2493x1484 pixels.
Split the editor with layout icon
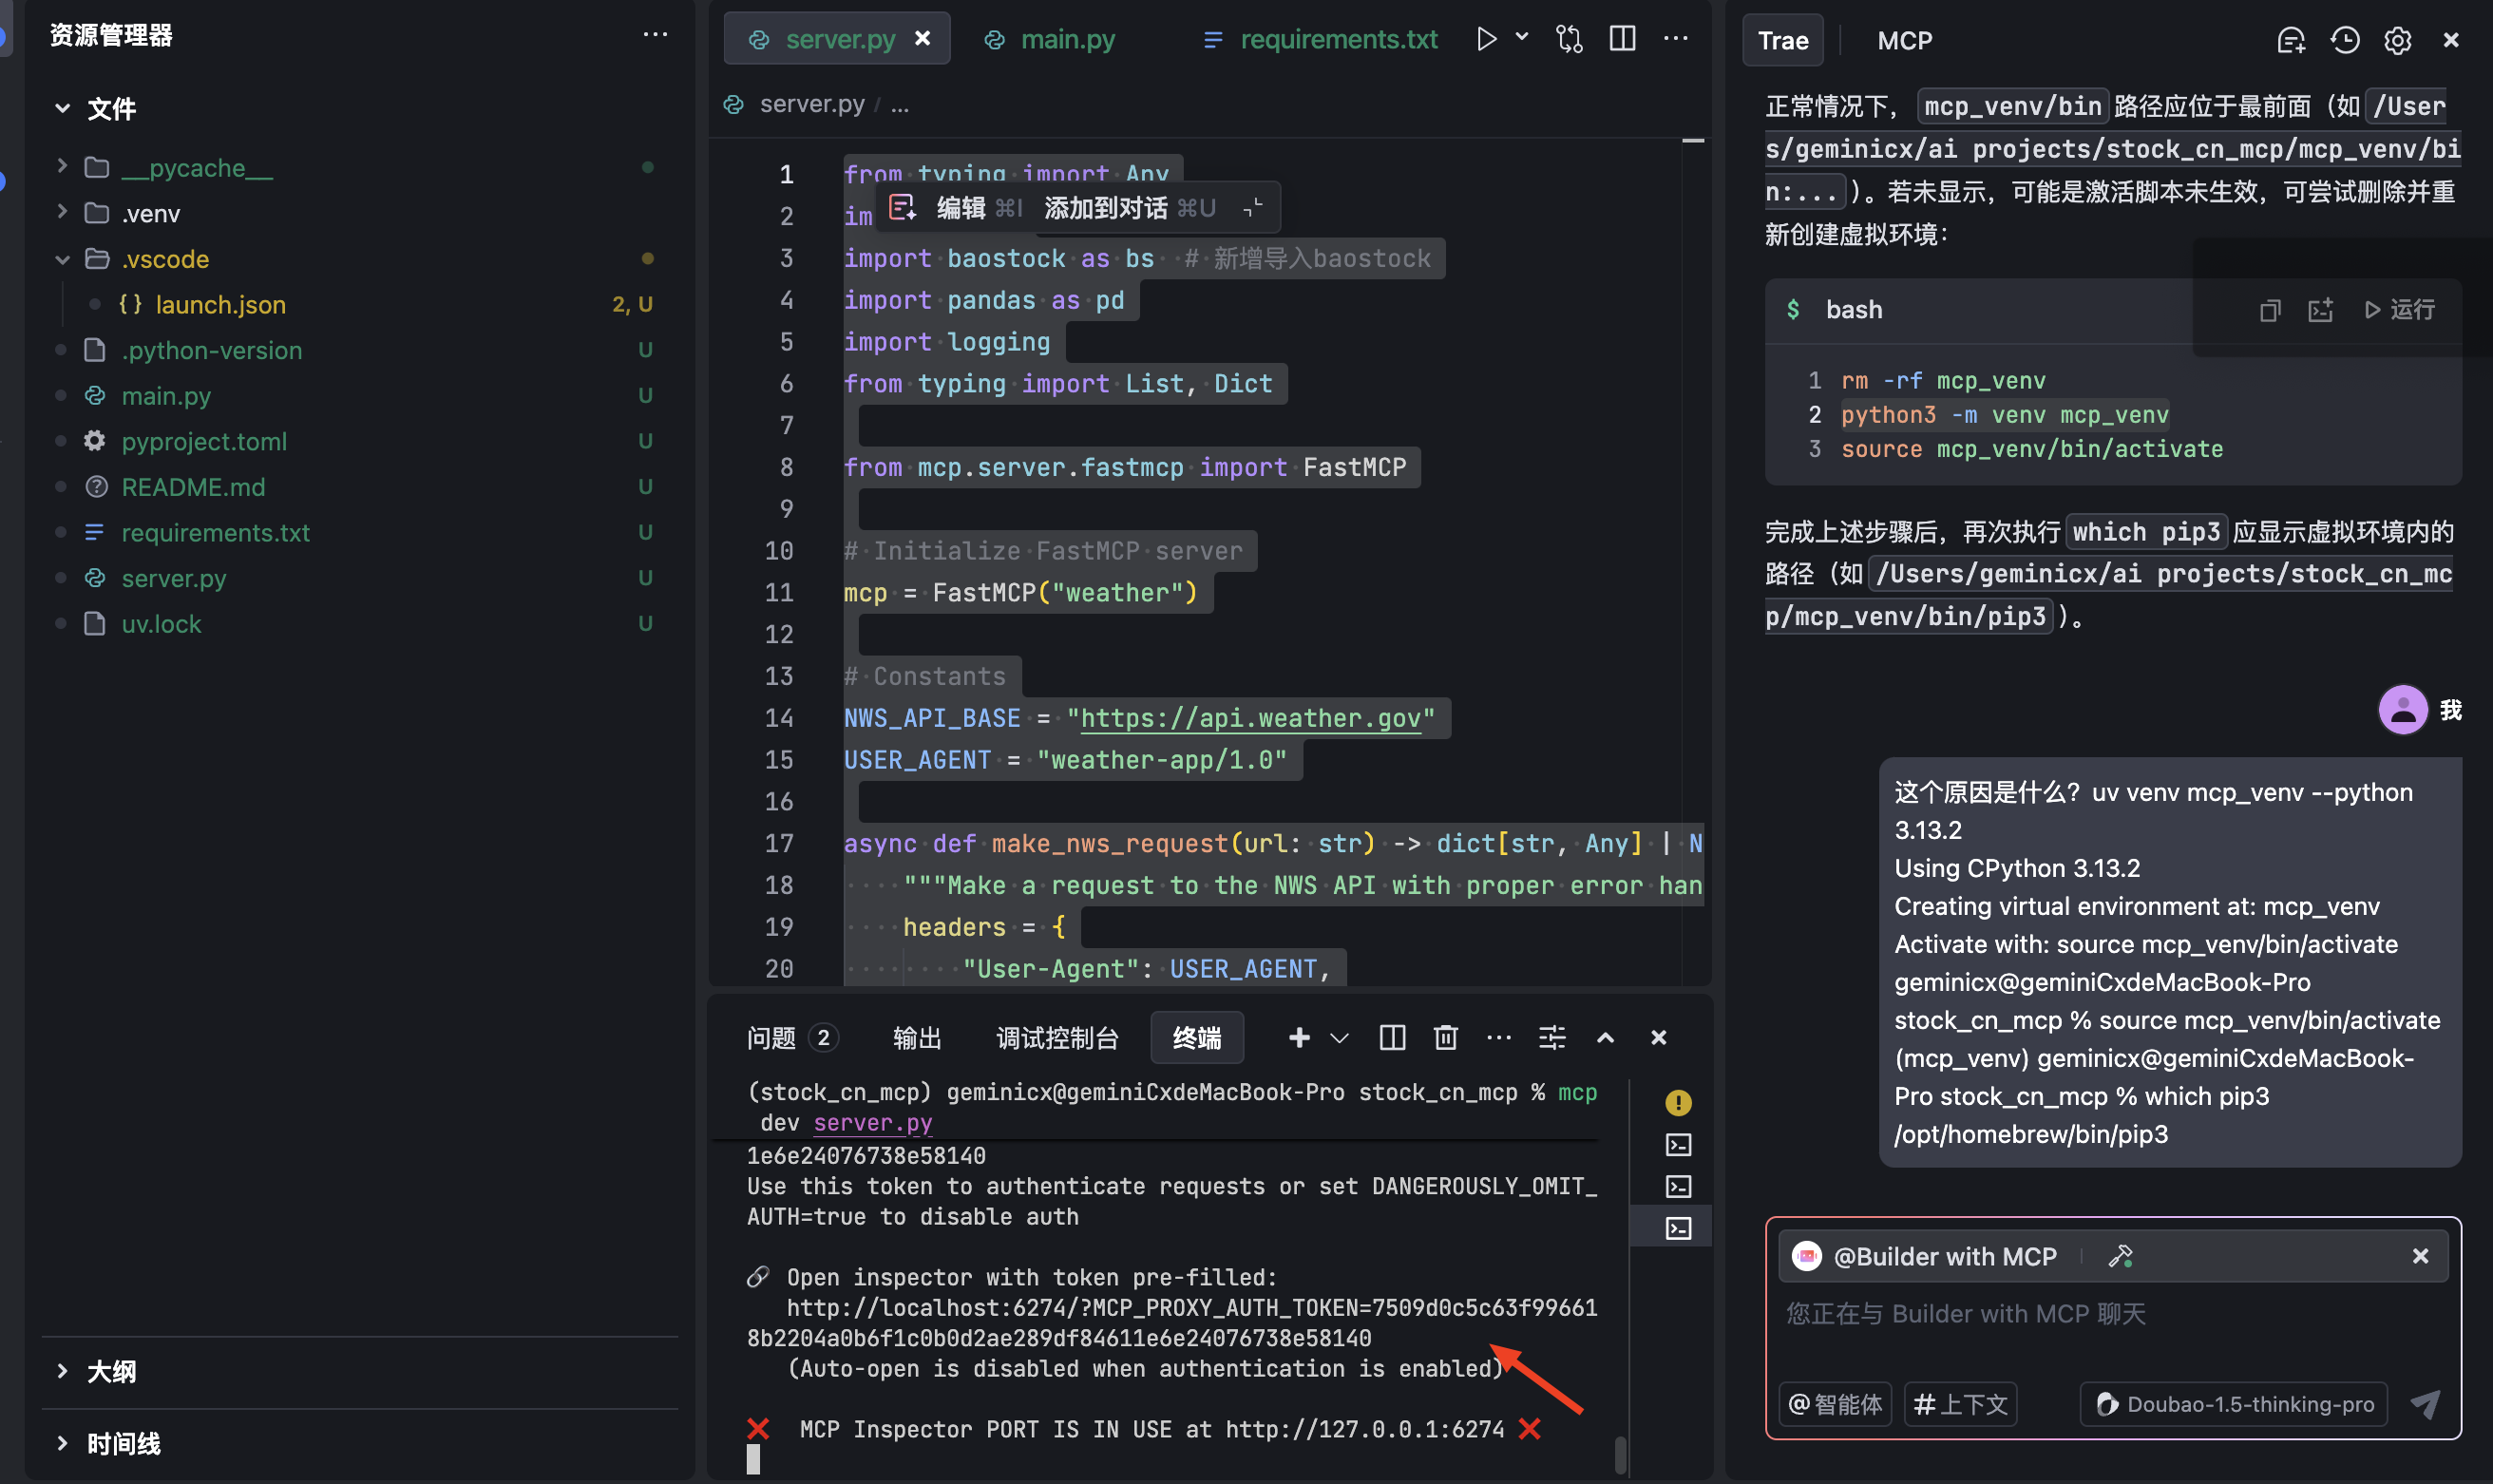pos(1622,39)
